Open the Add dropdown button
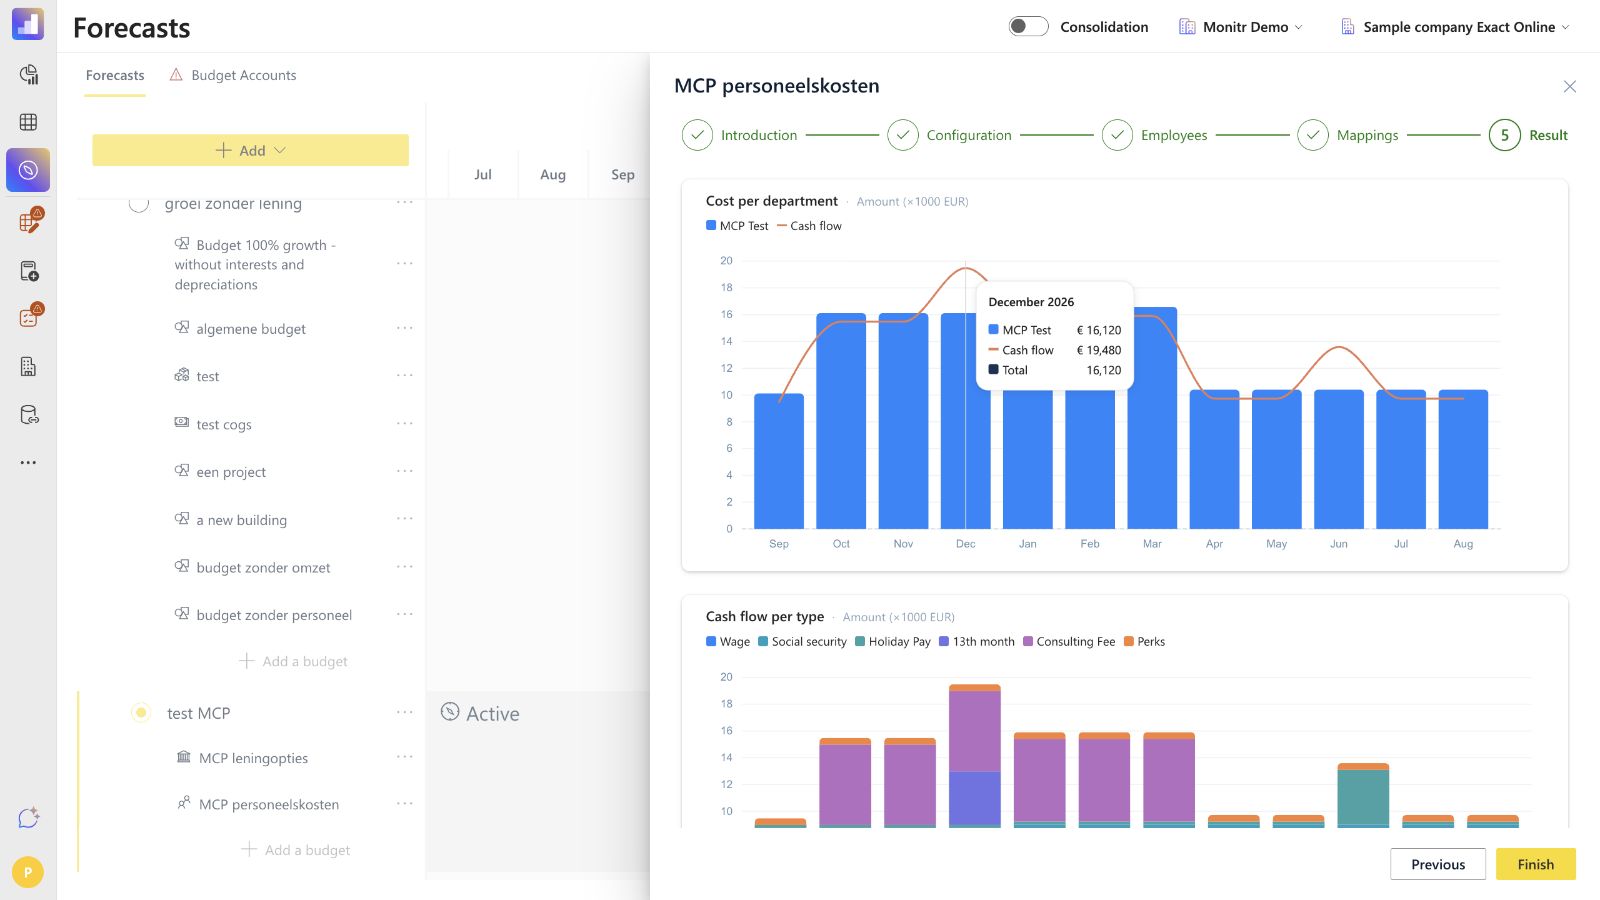The width and height of the screenshot is (1600, 900). (x=251, y=150)
